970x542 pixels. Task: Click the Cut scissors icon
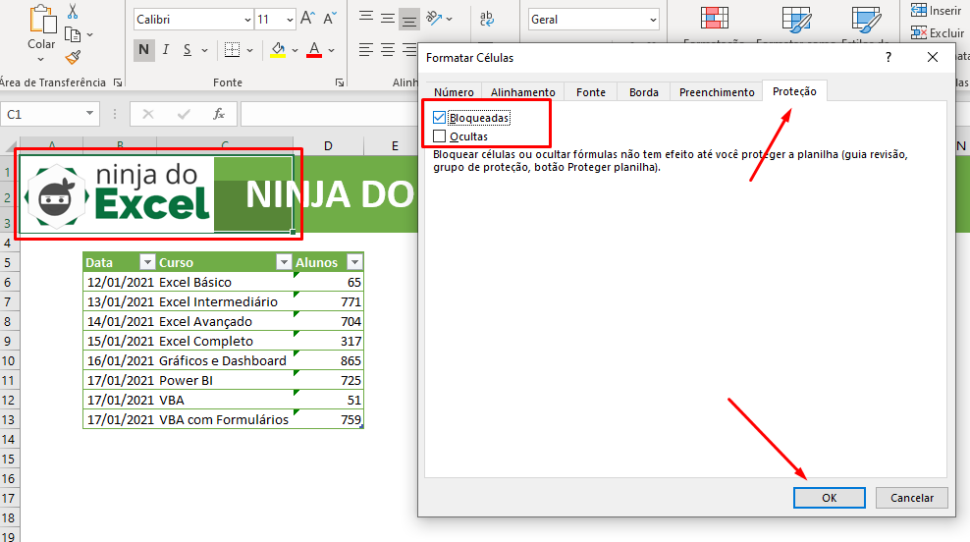point(73,11)
